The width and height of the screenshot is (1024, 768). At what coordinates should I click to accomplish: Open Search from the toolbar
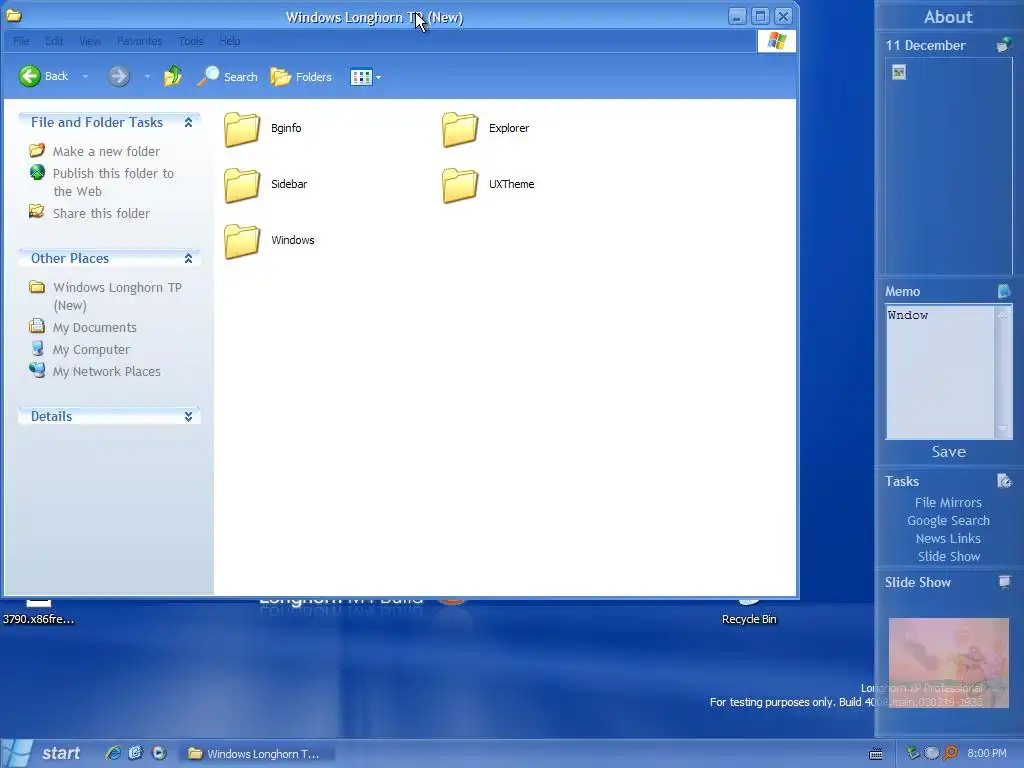(227, 76)
